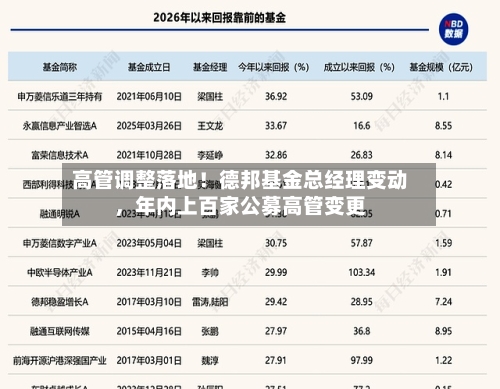
Task: Click the fund size value 8.95
Action: click(x=443, y=331)
